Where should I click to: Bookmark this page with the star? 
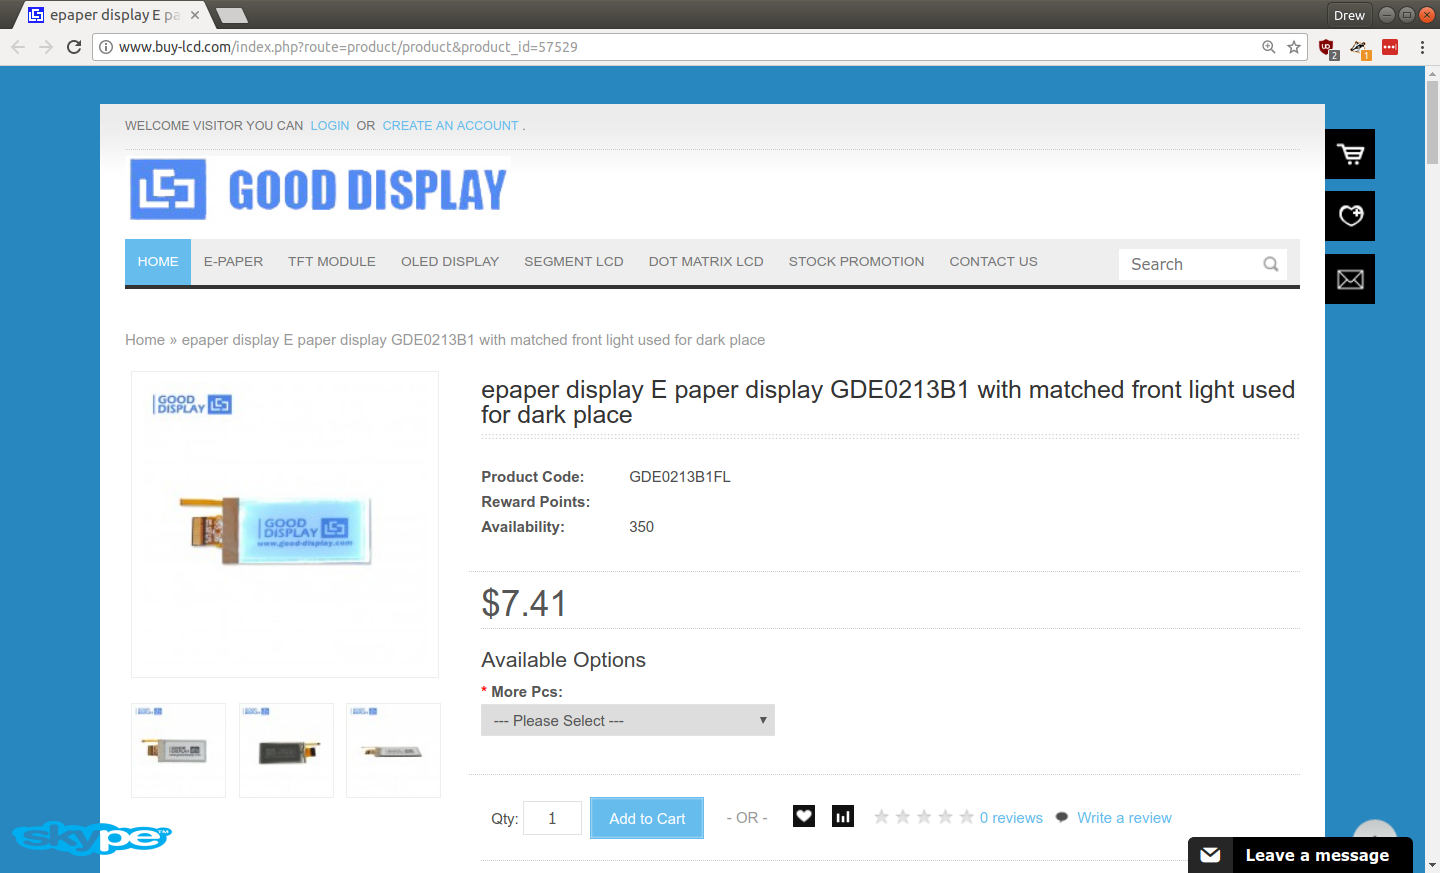coord(1294,47)
